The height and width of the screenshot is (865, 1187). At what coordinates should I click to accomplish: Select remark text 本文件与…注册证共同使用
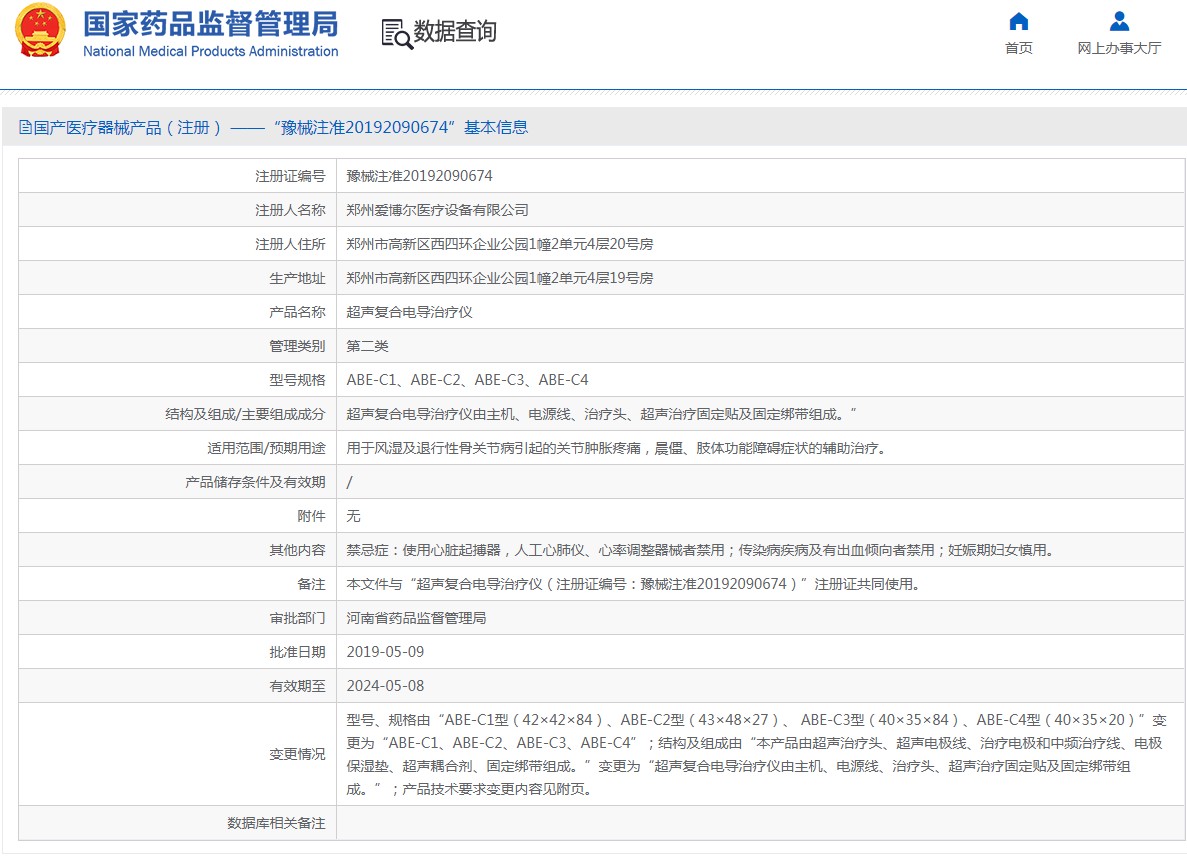[x=633, y=584]
